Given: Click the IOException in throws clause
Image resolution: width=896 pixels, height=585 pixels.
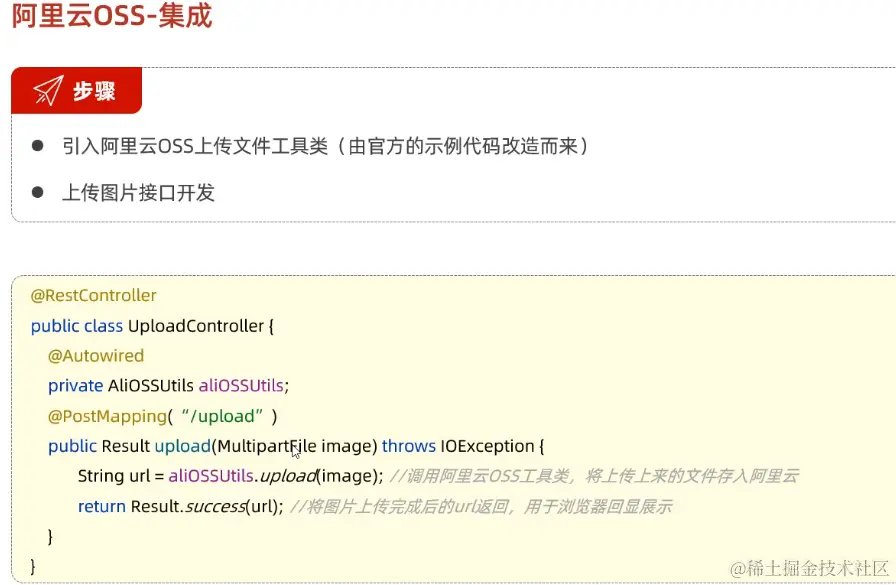Looking at the screenshot, I should click(x=487, y=446).
